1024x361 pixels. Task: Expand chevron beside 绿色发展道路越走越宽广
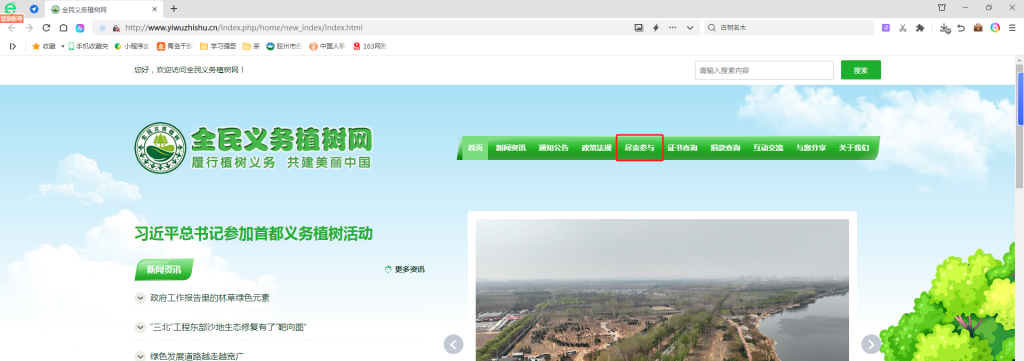140,356
